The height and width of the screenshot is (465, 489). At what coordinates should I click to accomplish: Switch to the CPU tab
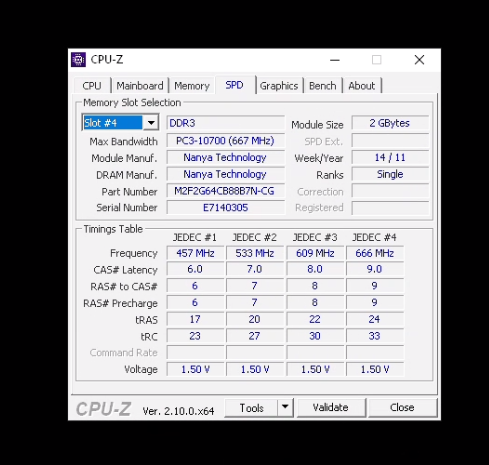tap(92, 86)
